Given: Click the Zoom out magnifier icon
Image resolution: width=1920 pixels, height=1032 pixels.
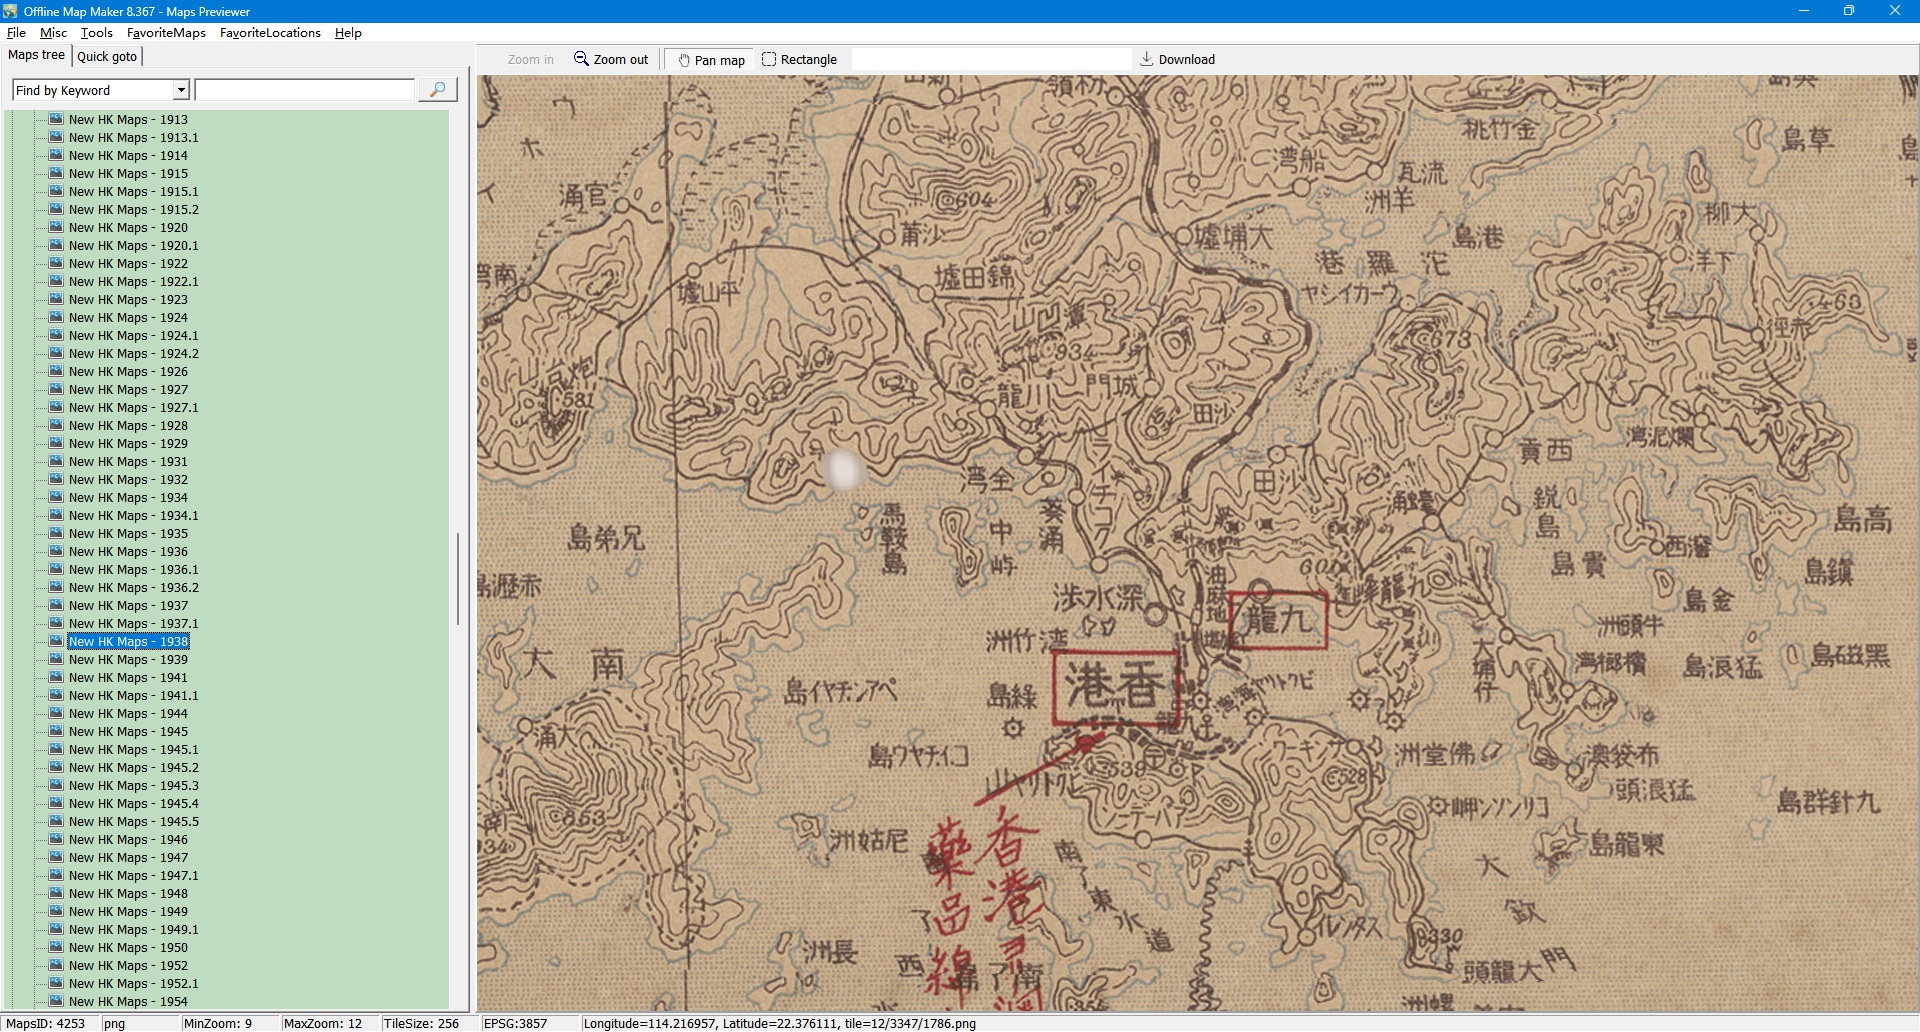Looking at the screenshot, I should (x=581, y=59).
